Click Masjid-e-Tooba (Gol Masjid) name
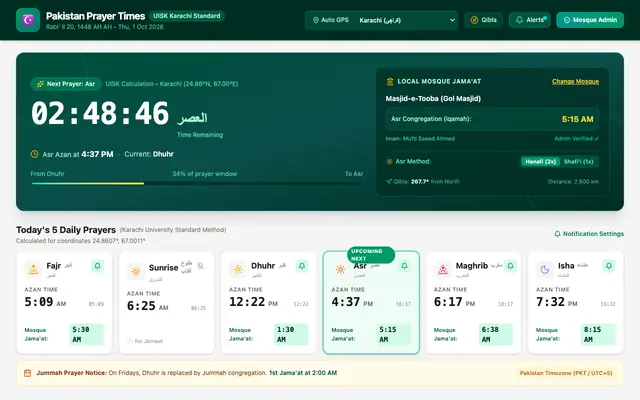This screenshot has height=400, width=640. coord(433,99)
